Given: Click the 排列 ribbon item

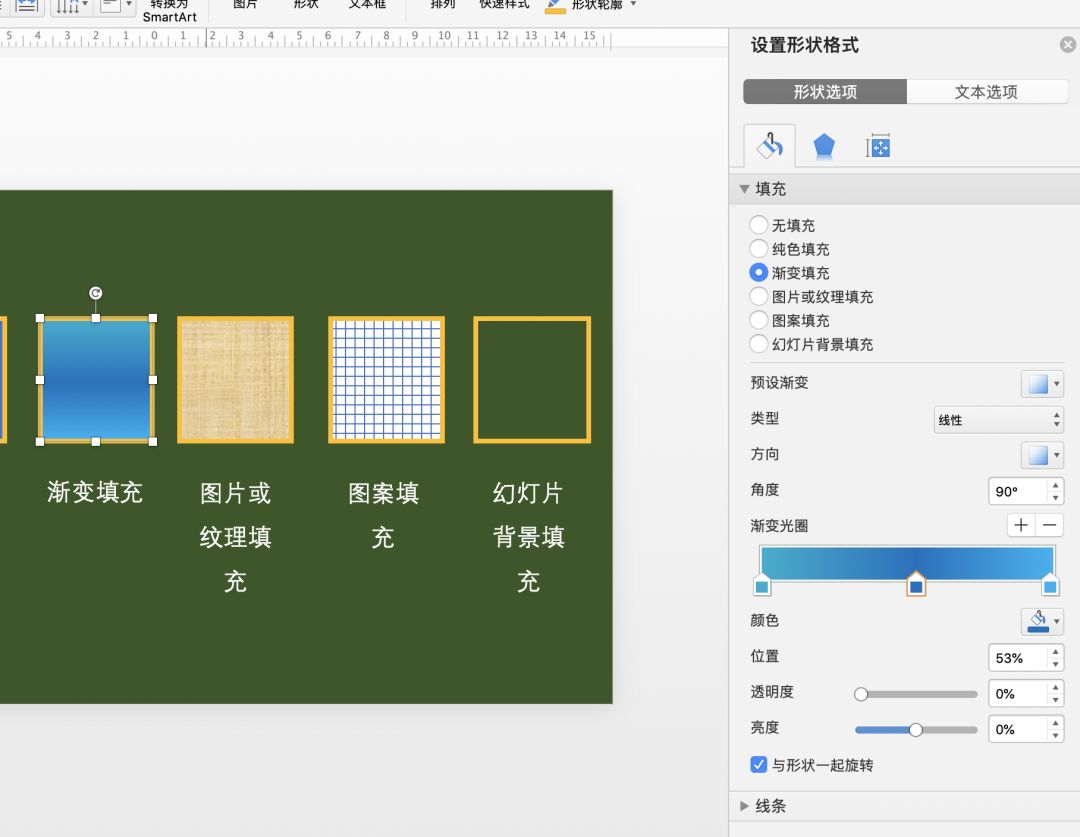Looking at the screenshot, I should 443,4.
